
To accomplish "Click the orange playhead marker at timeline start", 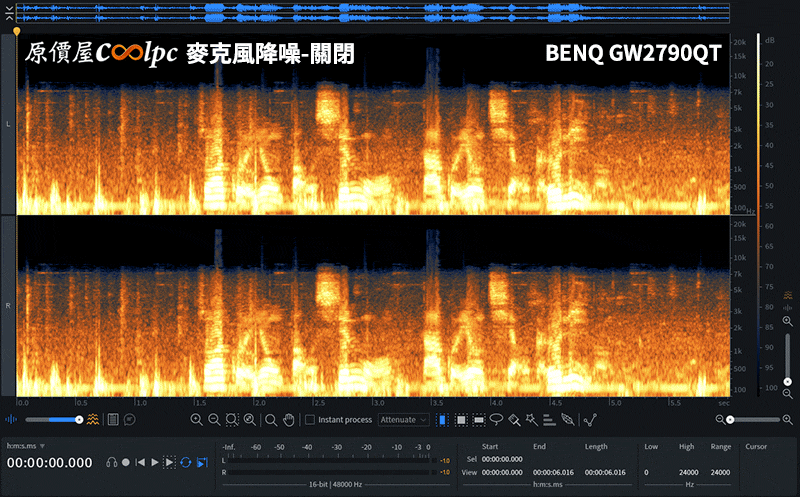I will pyautogui.click(x=17, y=32).
